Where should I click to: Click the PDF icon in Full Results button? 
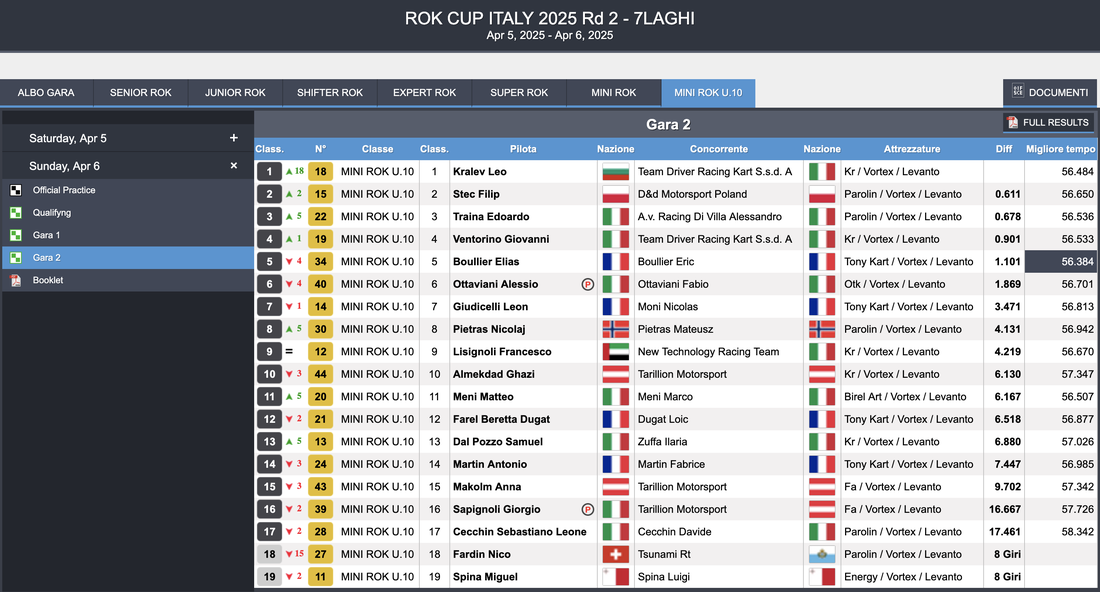pos(1013,123)
